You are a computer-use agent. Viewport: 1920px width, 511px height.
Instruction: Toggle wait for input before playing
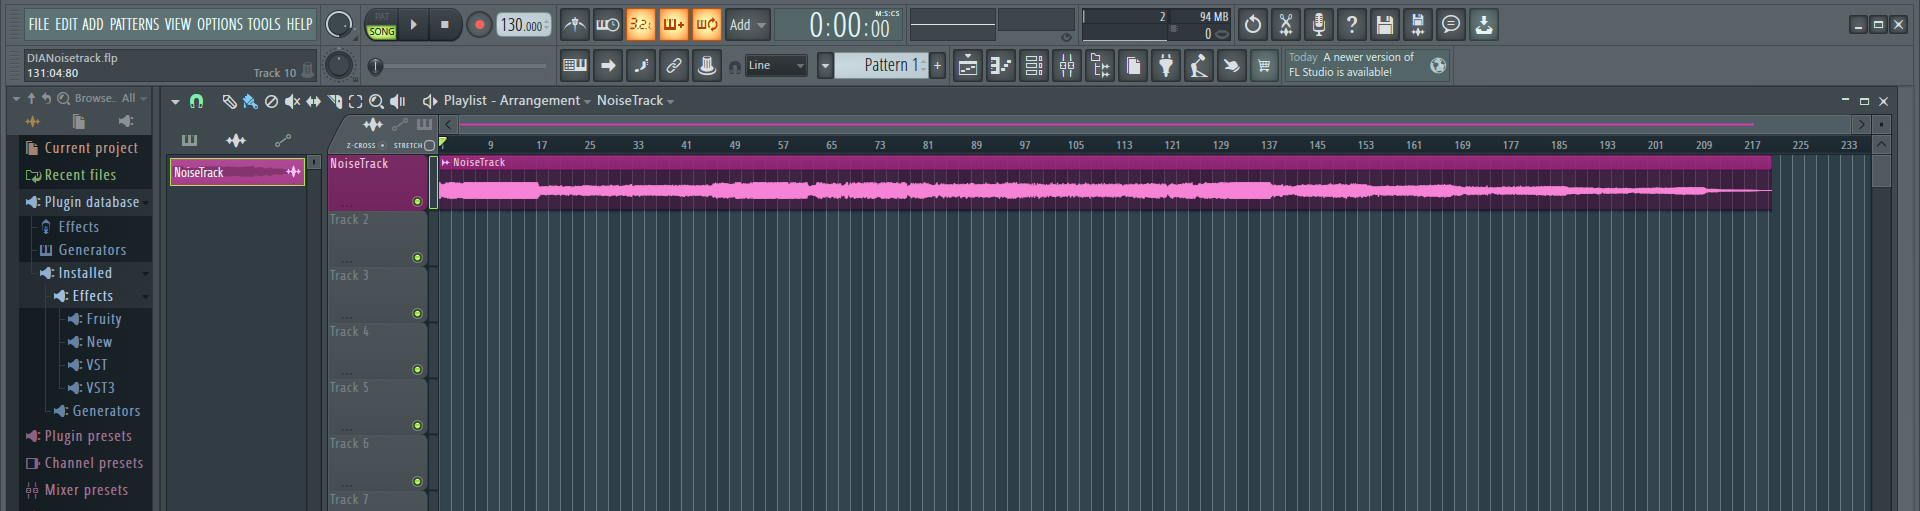tap(607, 24)
